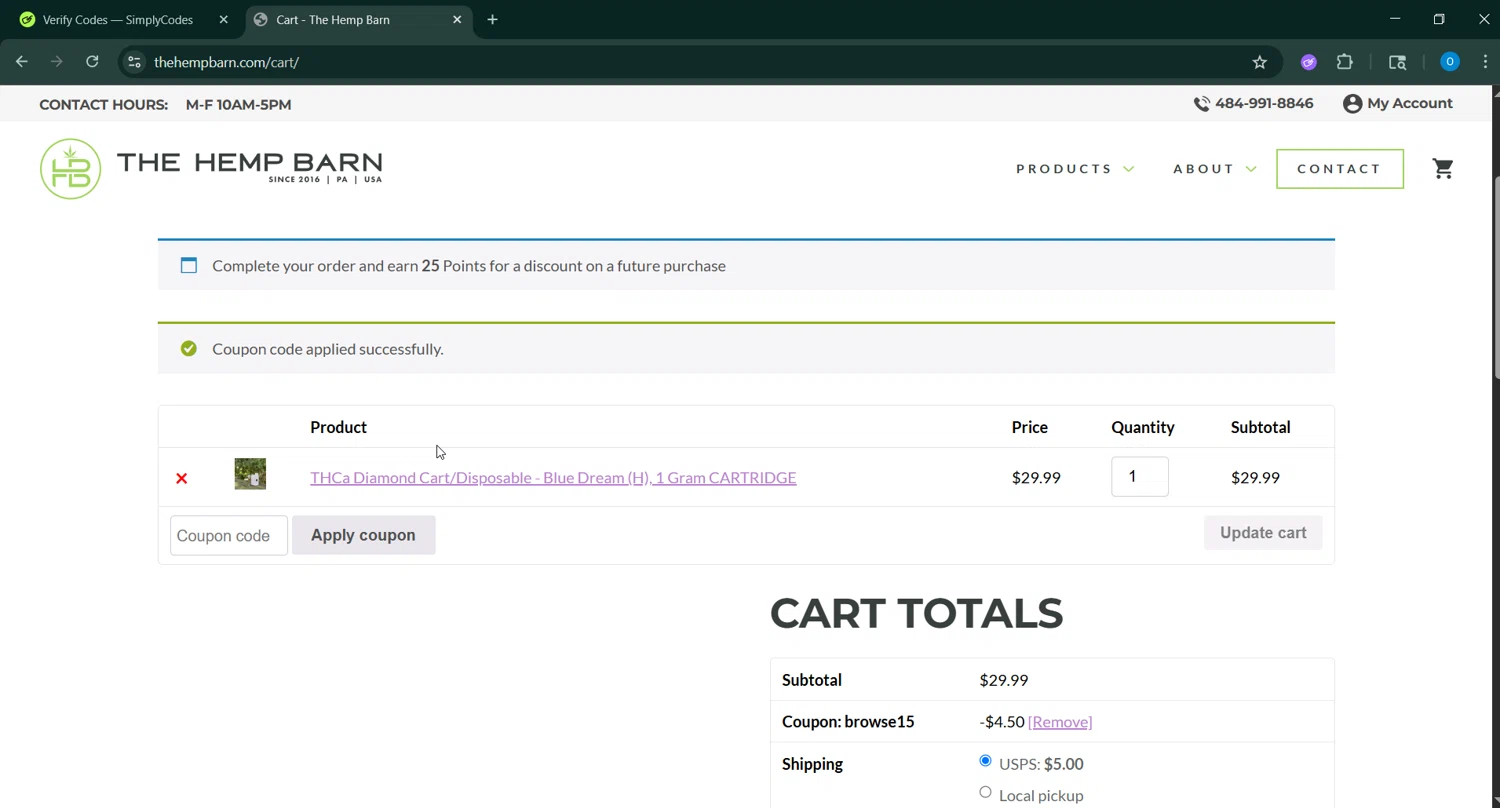
Task: Select the Local pickup shipping option
Action: pos(985,792)
